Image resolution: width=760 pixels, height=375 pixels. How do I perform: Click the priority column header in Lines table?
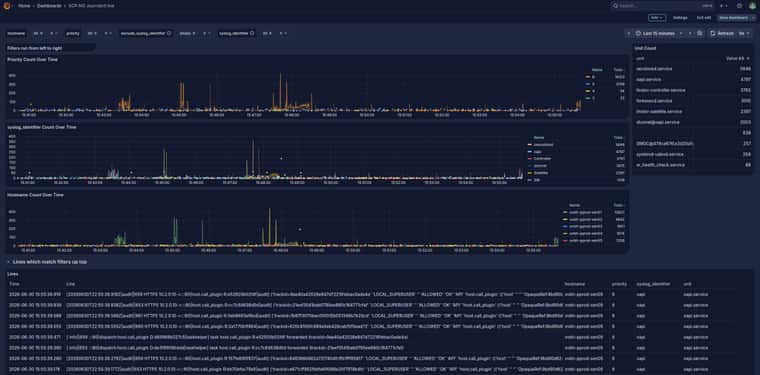(x=618, y=284)
